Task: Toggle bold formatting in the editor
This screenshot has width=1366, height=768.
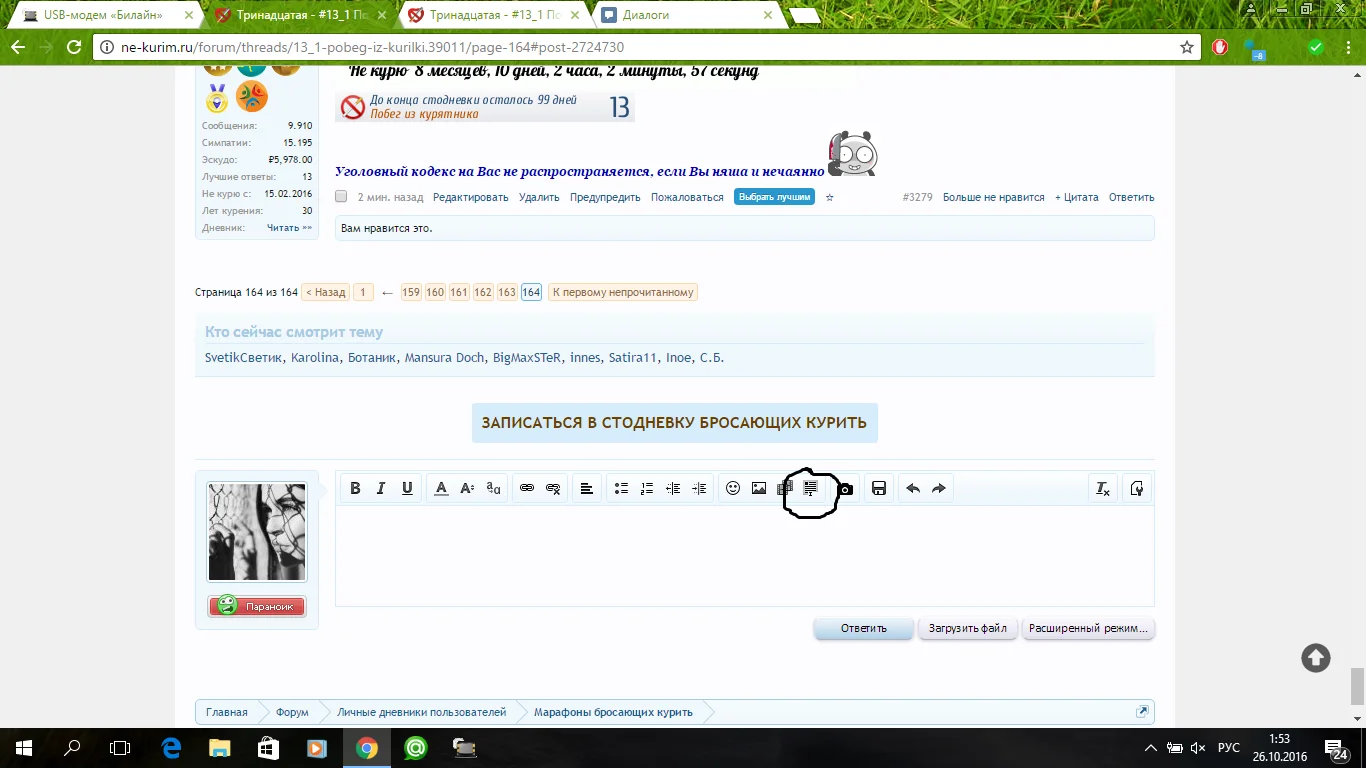Action: tap(355, 488)
